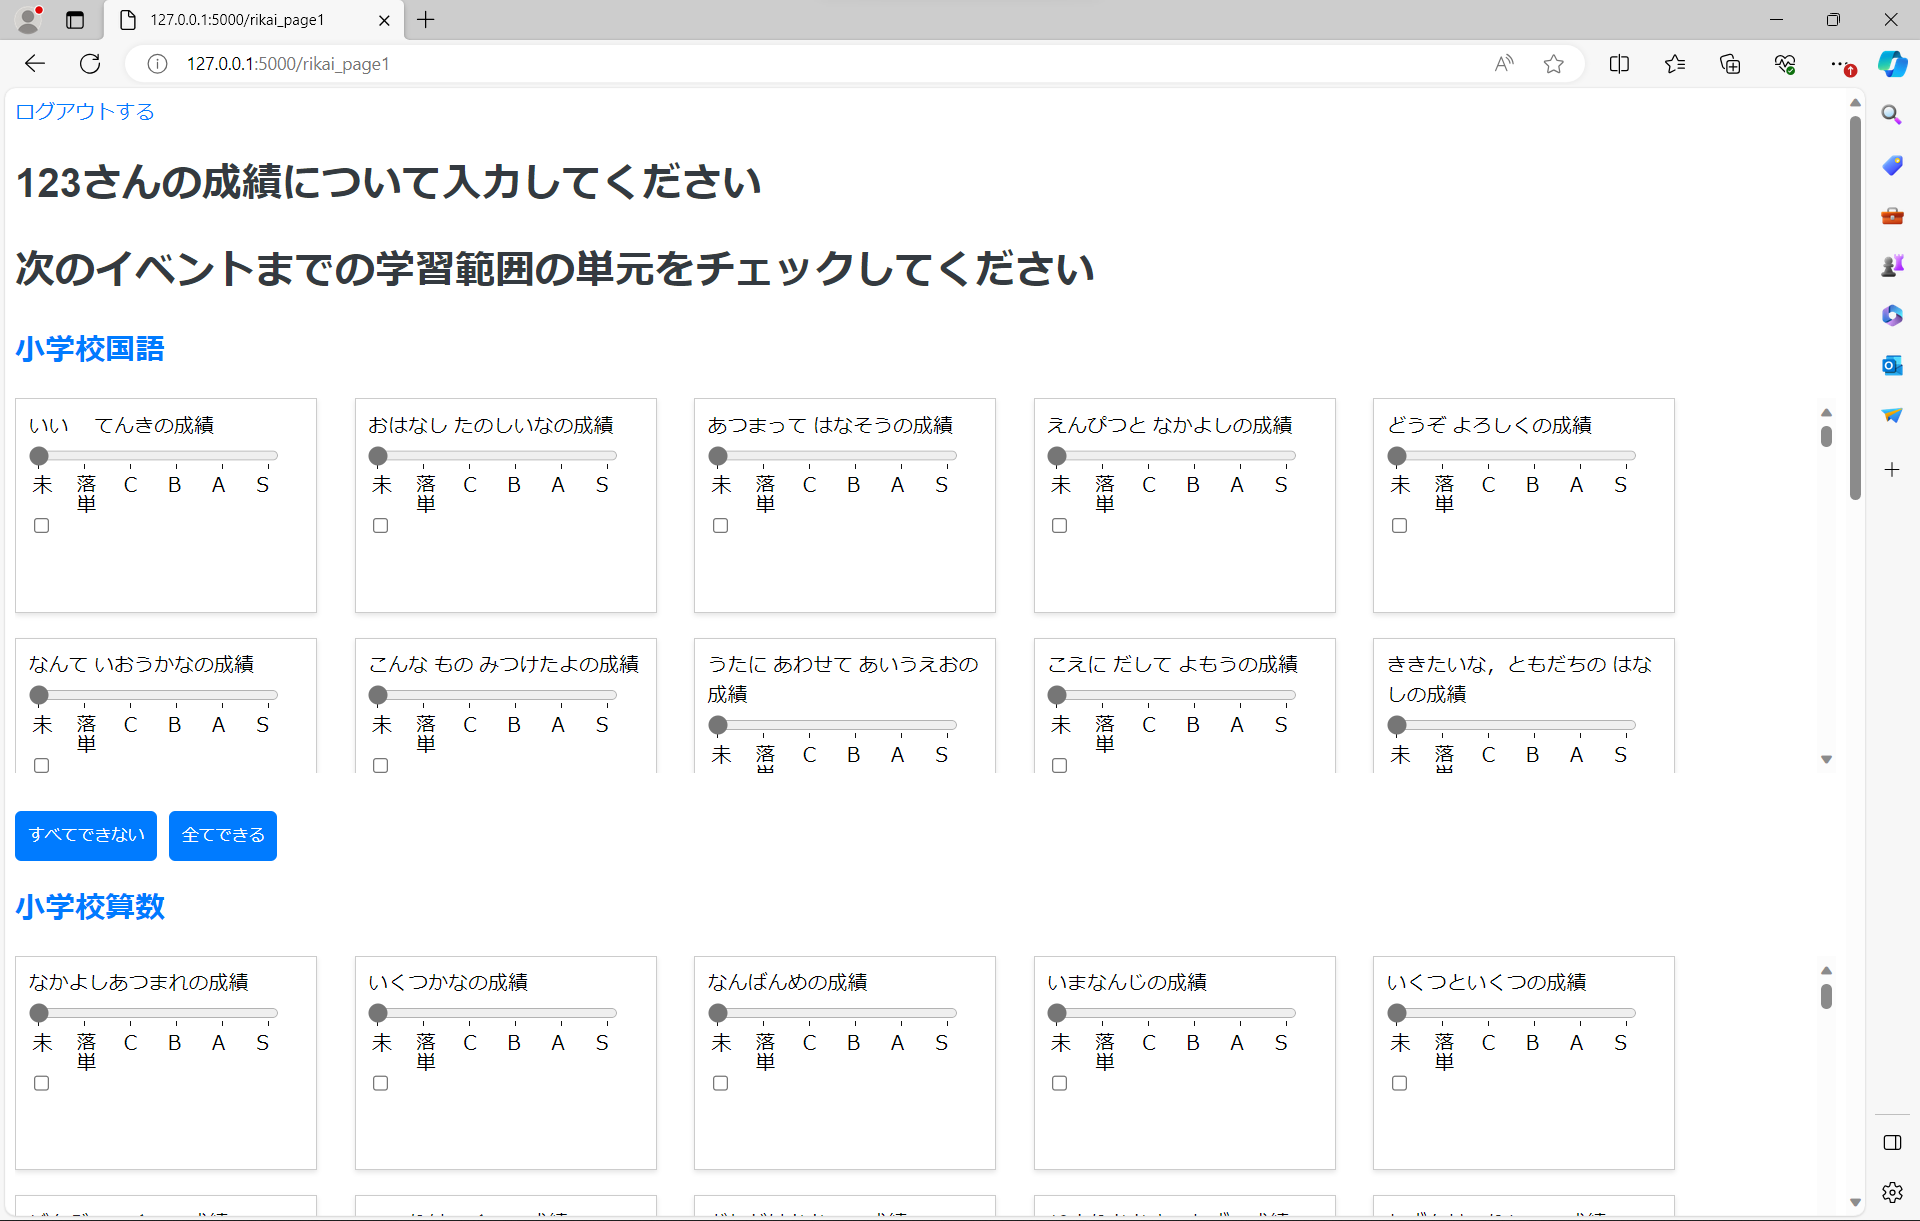Check the えんぴつと なかよし checkbox
1920x1221 pixels.
click(x=1060, y=525)
